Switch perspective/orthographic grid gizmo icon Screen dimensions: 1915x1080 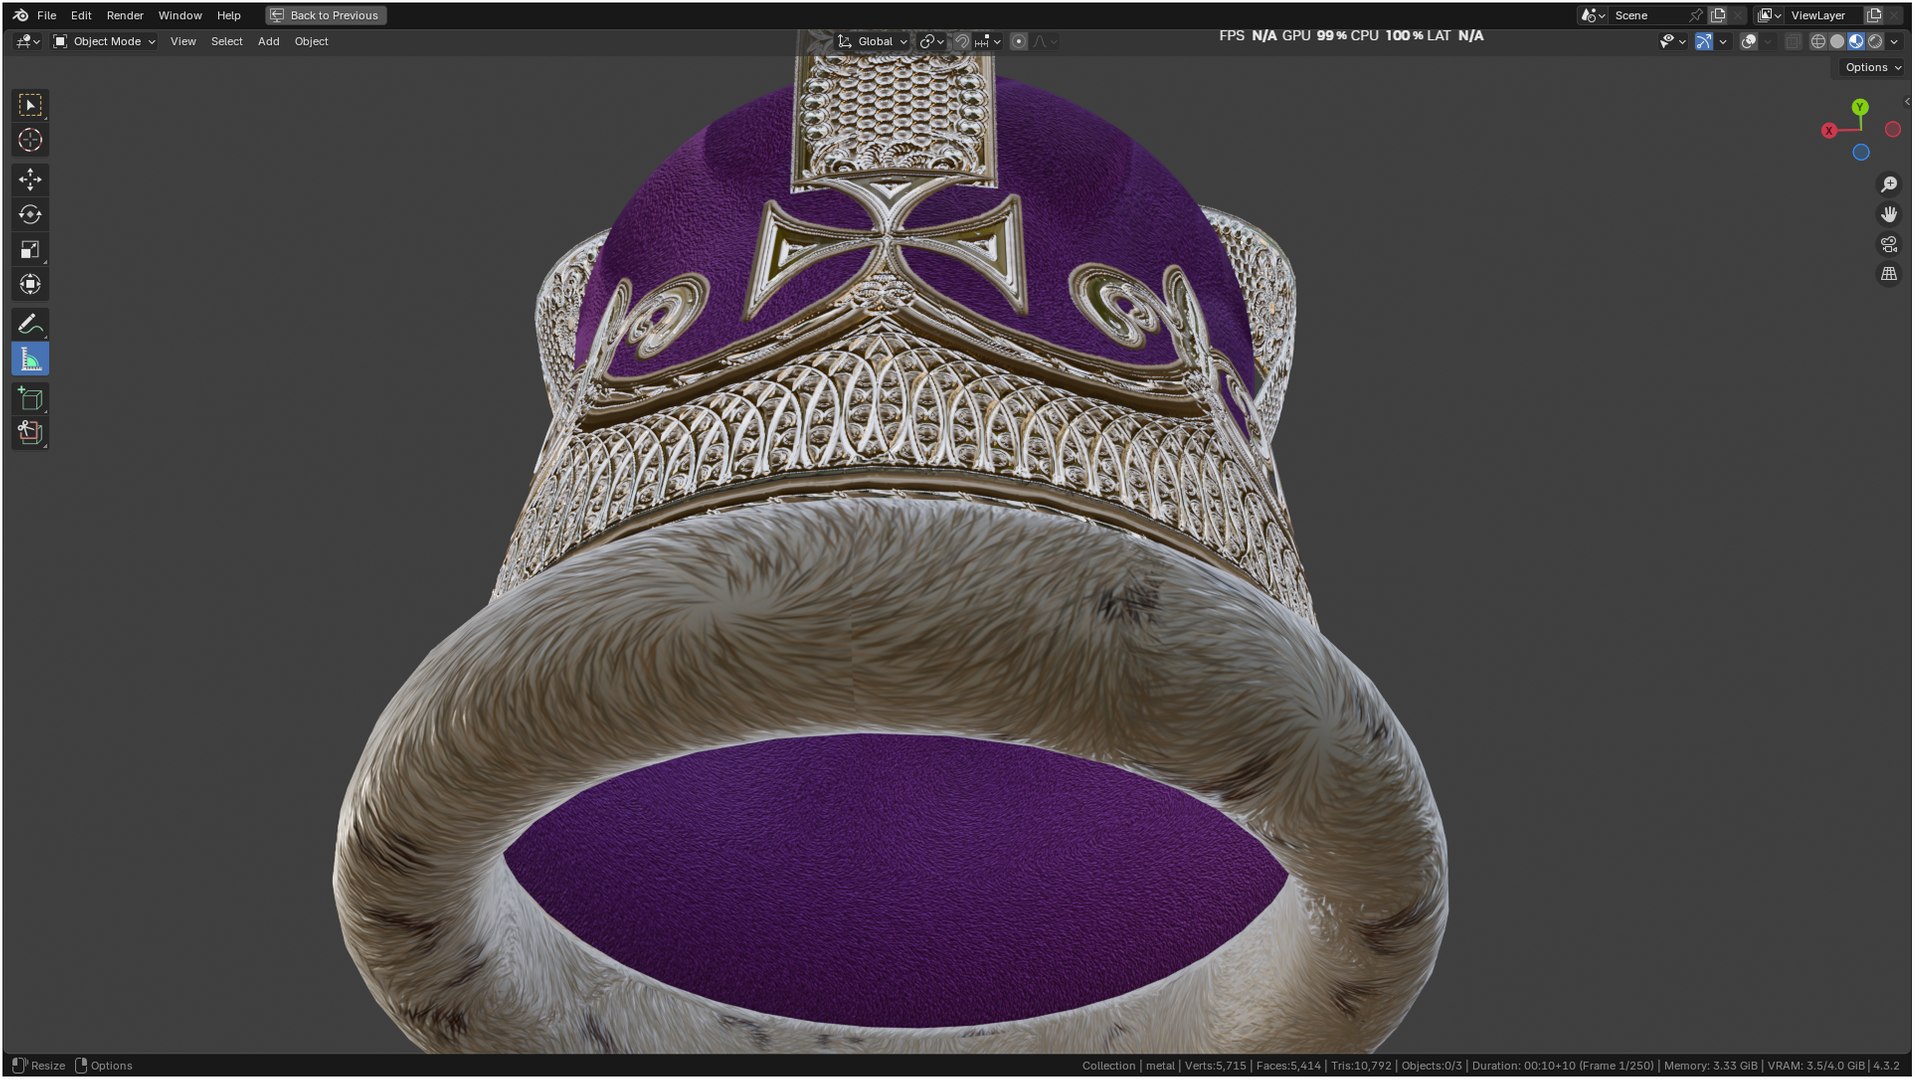click(x=1888, y=274)
